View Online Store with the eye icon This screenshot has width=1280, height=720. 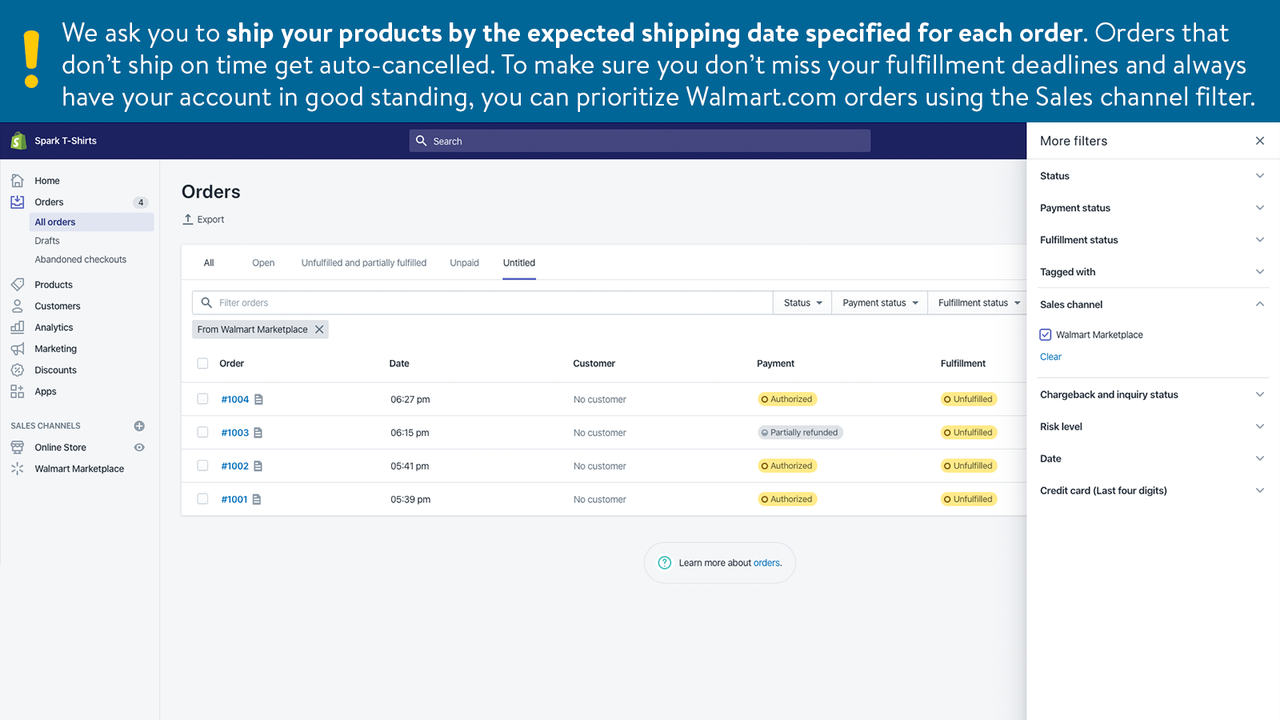(x=139, y=448)
